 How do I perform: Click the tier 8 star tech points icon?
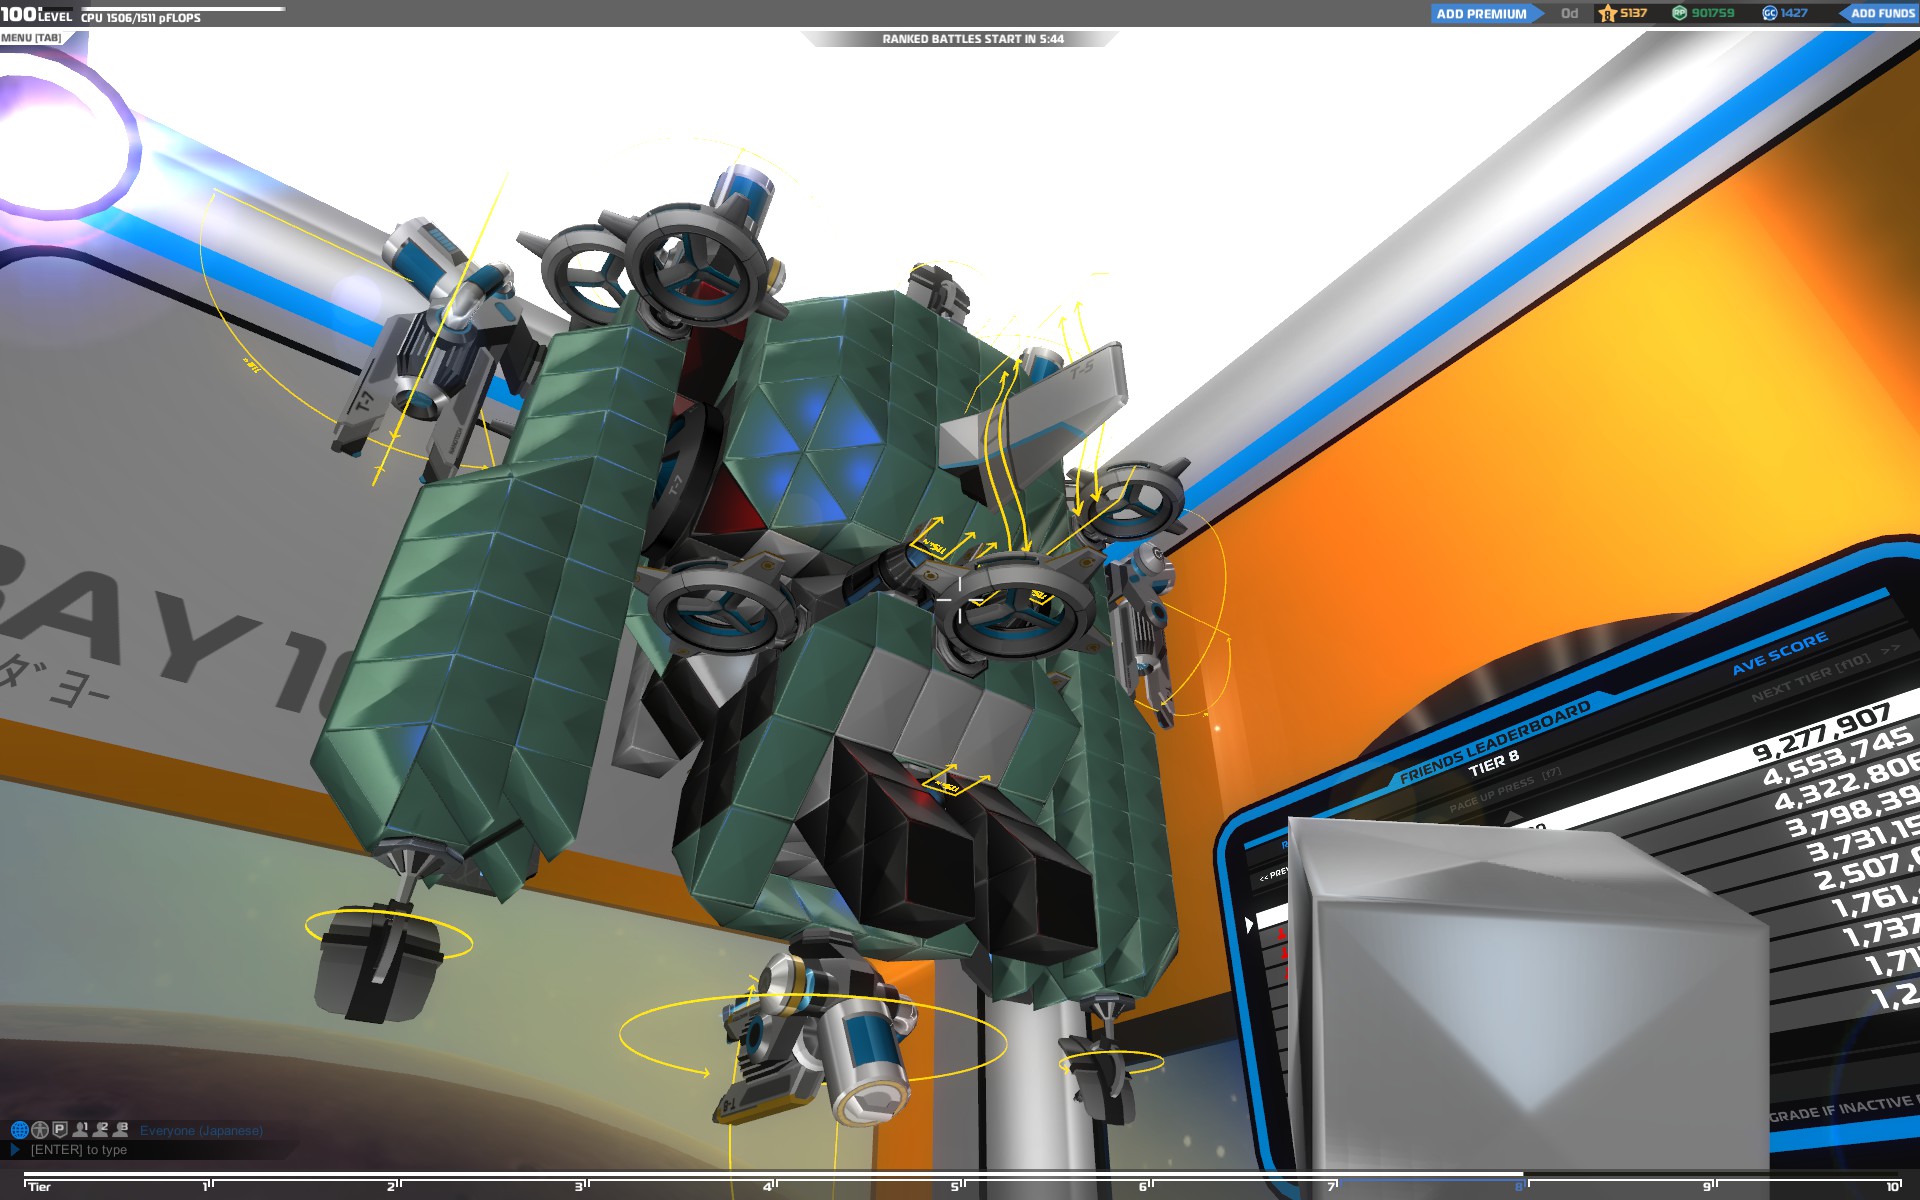pos(1607,13)
